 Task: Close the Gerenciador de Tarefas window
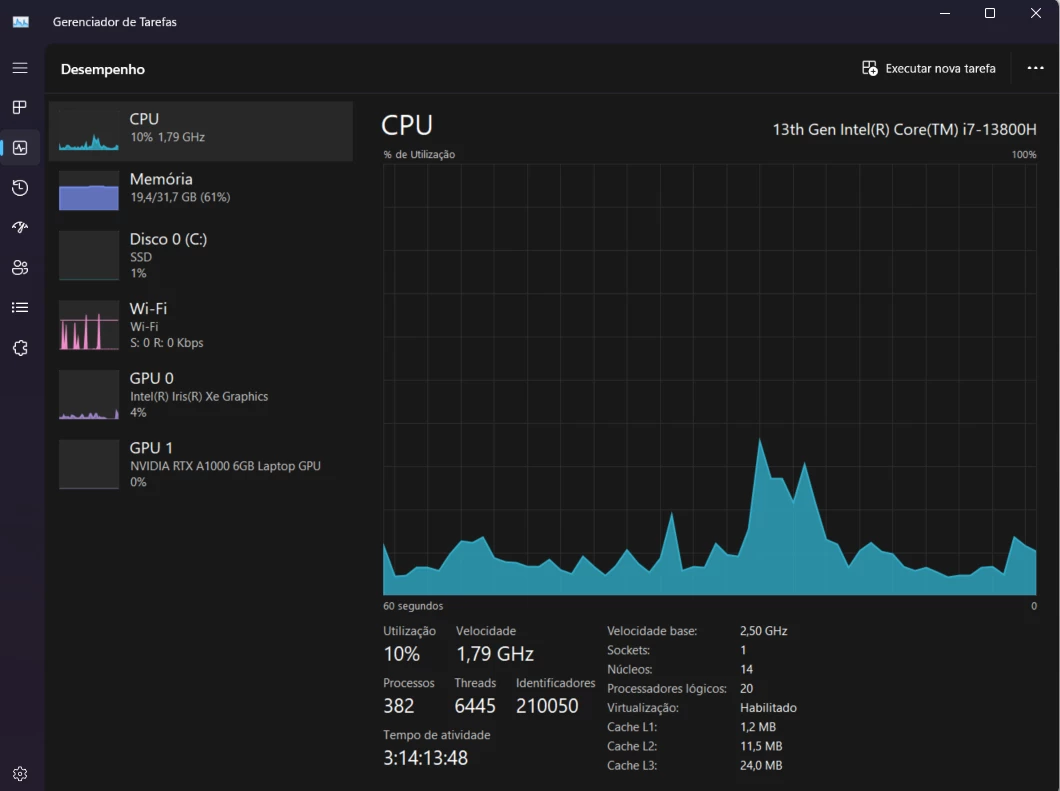(x=1036, y=14)
